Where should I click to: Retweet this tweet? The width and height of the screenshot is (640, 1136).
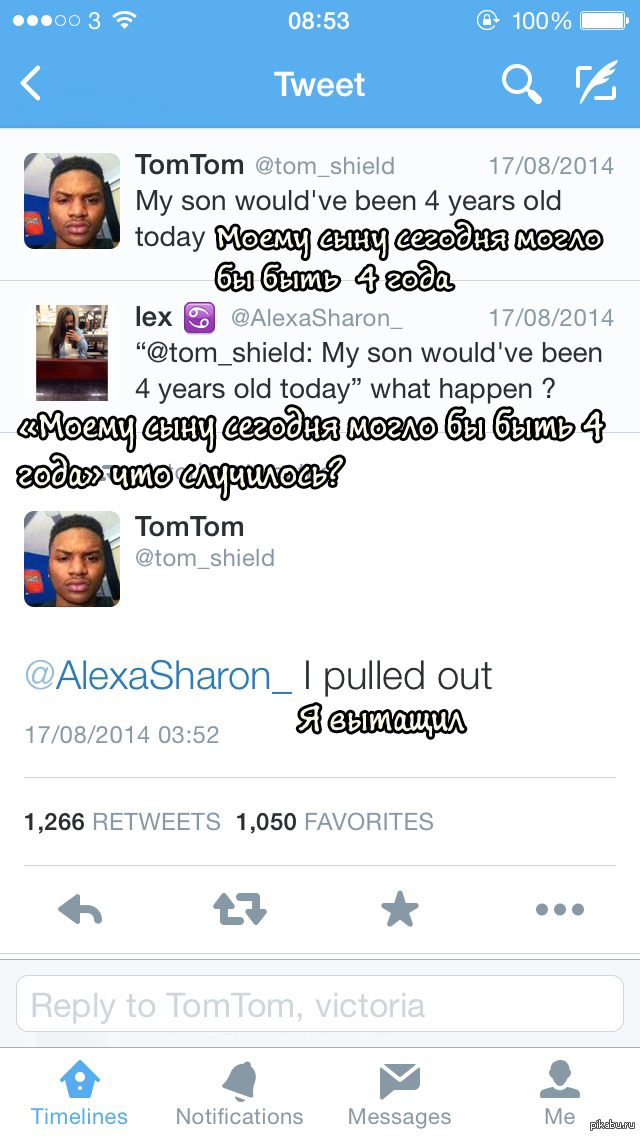(240, 909)
